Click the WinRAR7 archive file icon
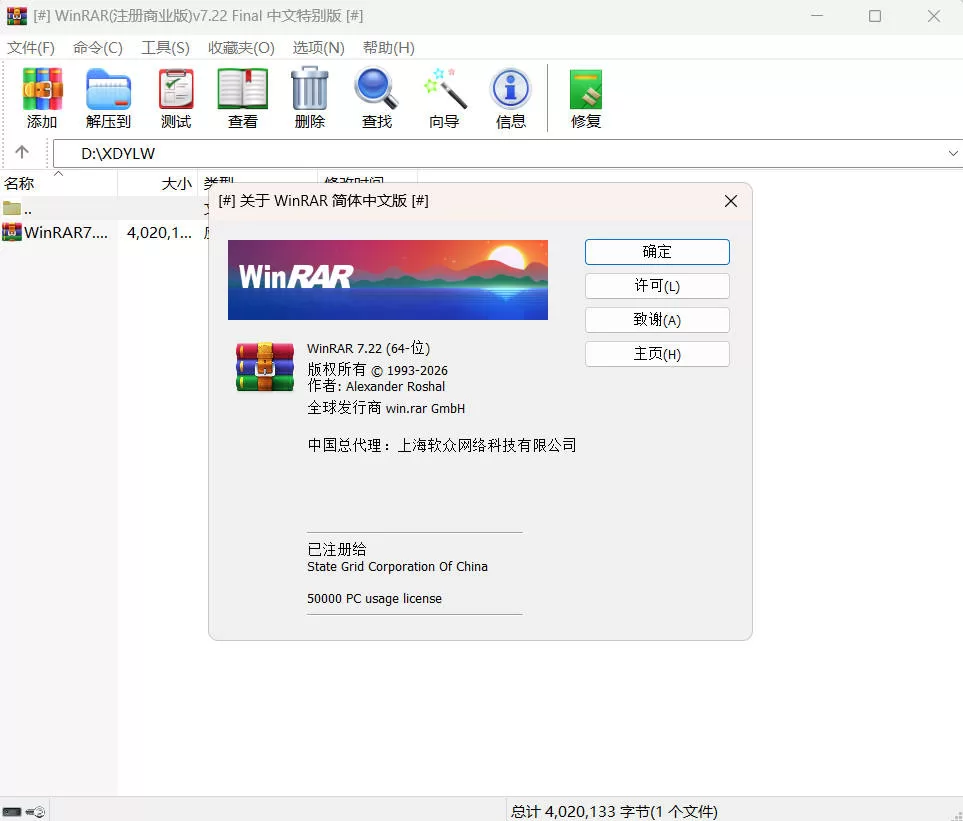 (12, 232)
